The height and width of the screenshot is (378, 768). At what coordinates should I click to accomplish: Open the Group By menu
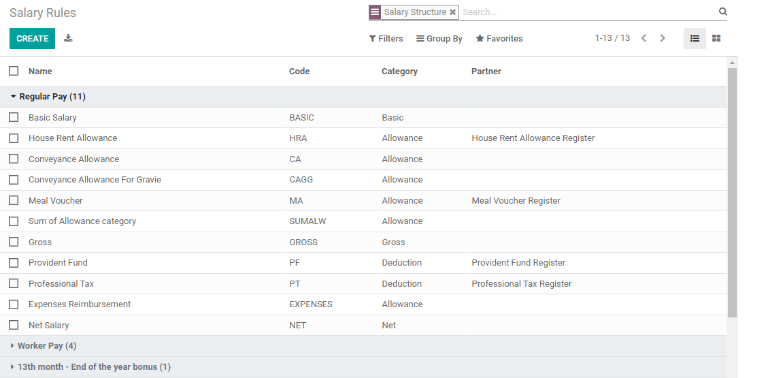pyautogui.click(x=439, y=39)
